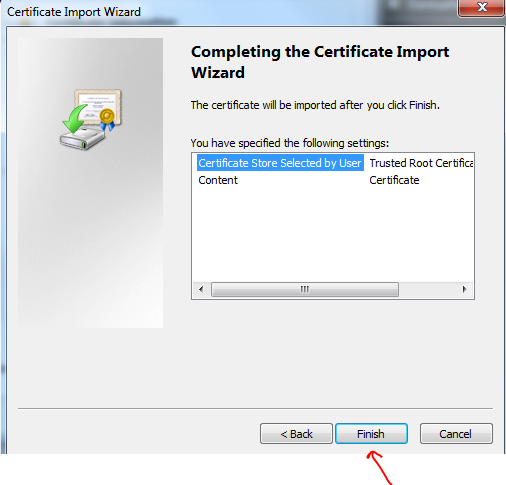The width and height of the screenshot is (506, 485).
Task: Click the gold seal on the certificate icon
Action: (107, 117)
